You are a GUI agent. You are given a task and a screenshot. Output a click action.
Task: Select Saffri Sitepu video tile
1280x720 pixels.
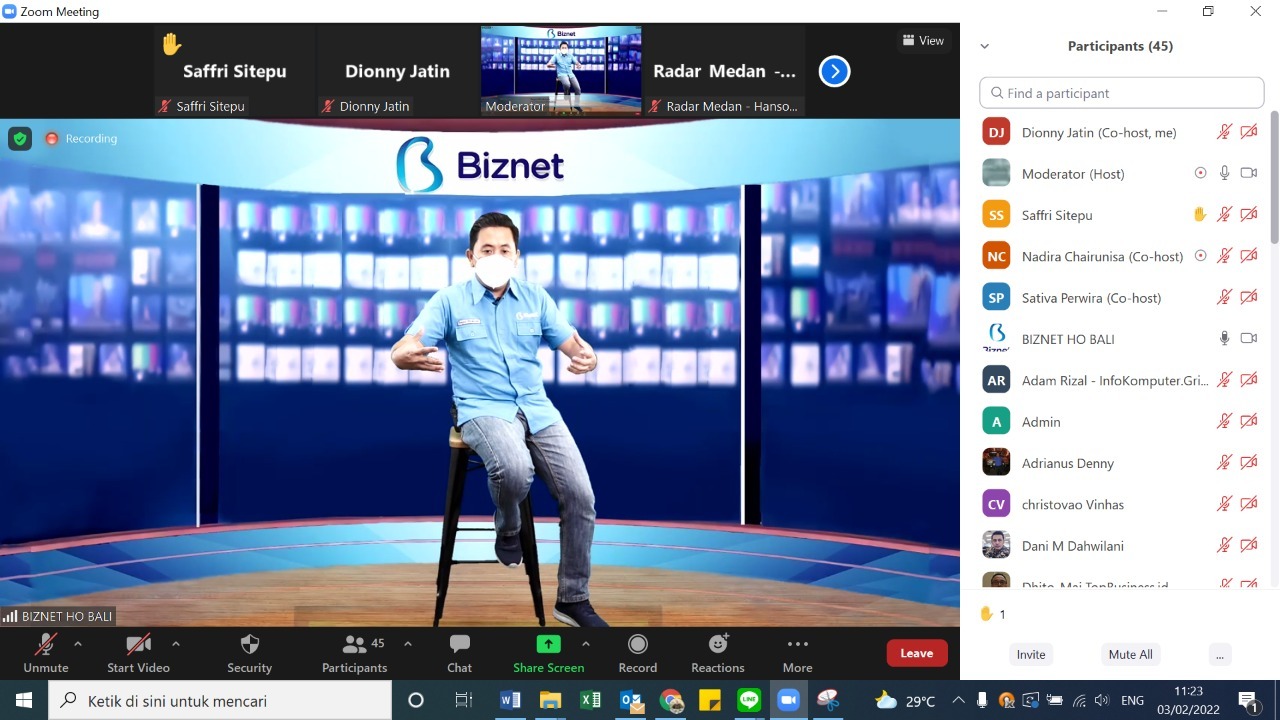(x=235, y=71)
